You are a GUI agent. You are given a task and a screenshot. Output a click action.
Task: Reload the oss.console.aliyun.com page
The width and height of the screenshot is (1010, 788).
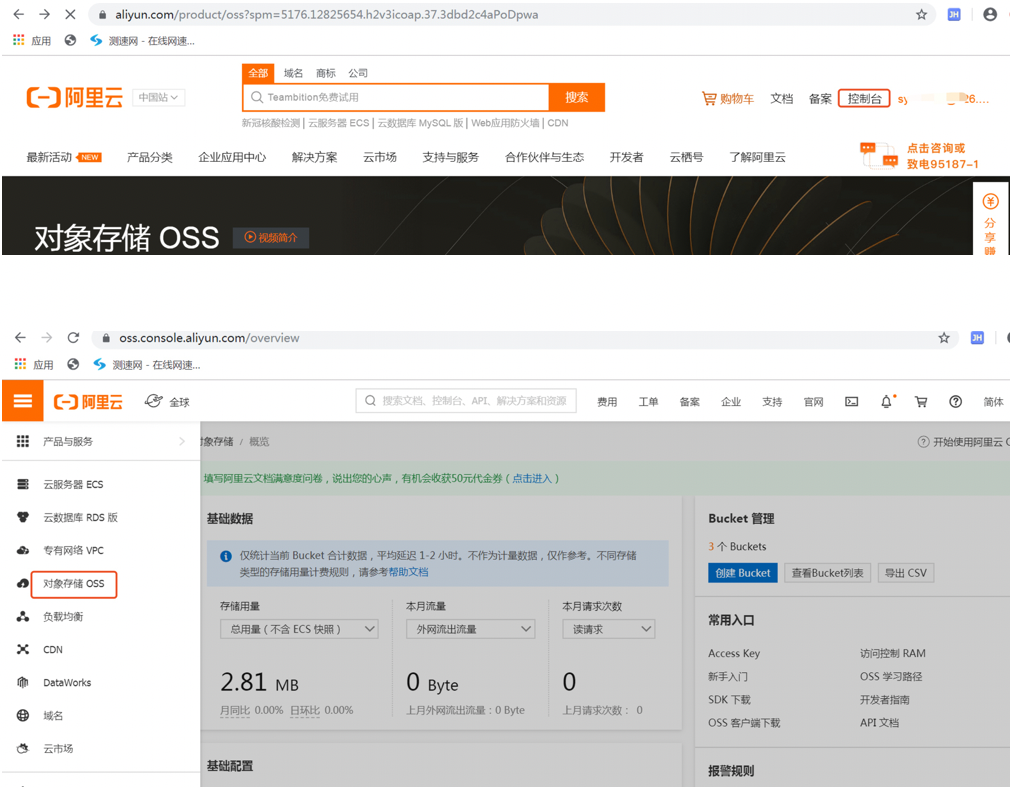[x=73, y=338]
